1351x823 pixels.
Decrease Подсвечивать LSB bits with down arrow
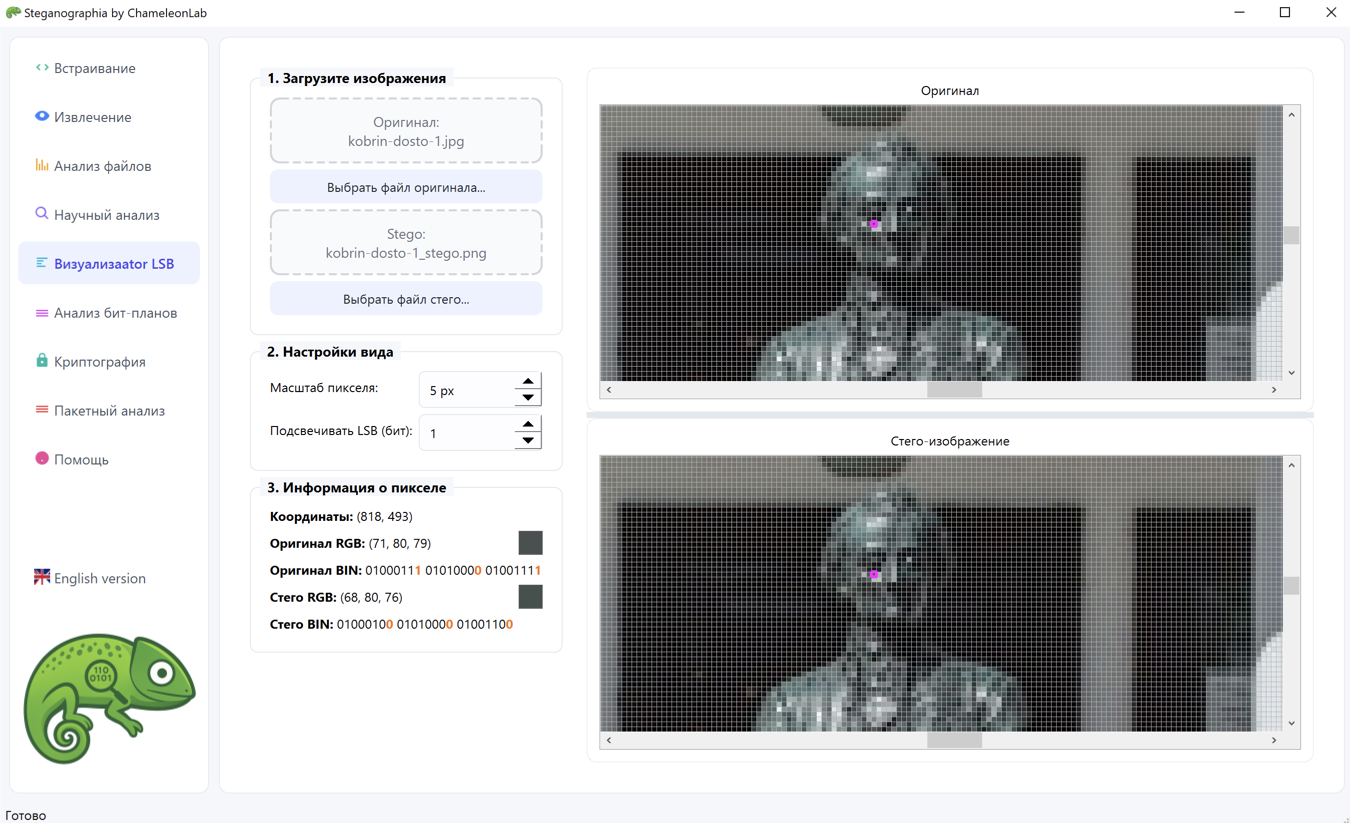coord(528,441)
